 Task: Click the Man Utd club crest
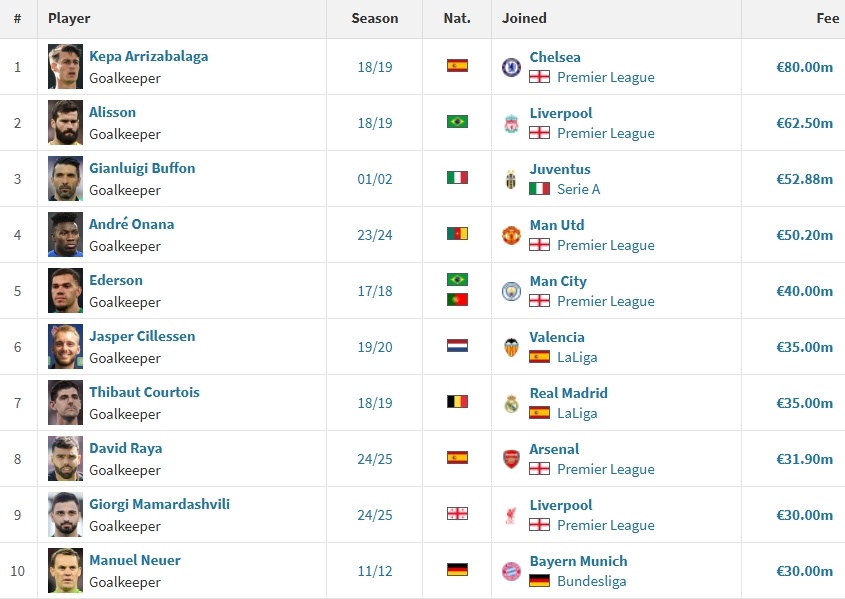pyautogui.click(x=511, y=235)
